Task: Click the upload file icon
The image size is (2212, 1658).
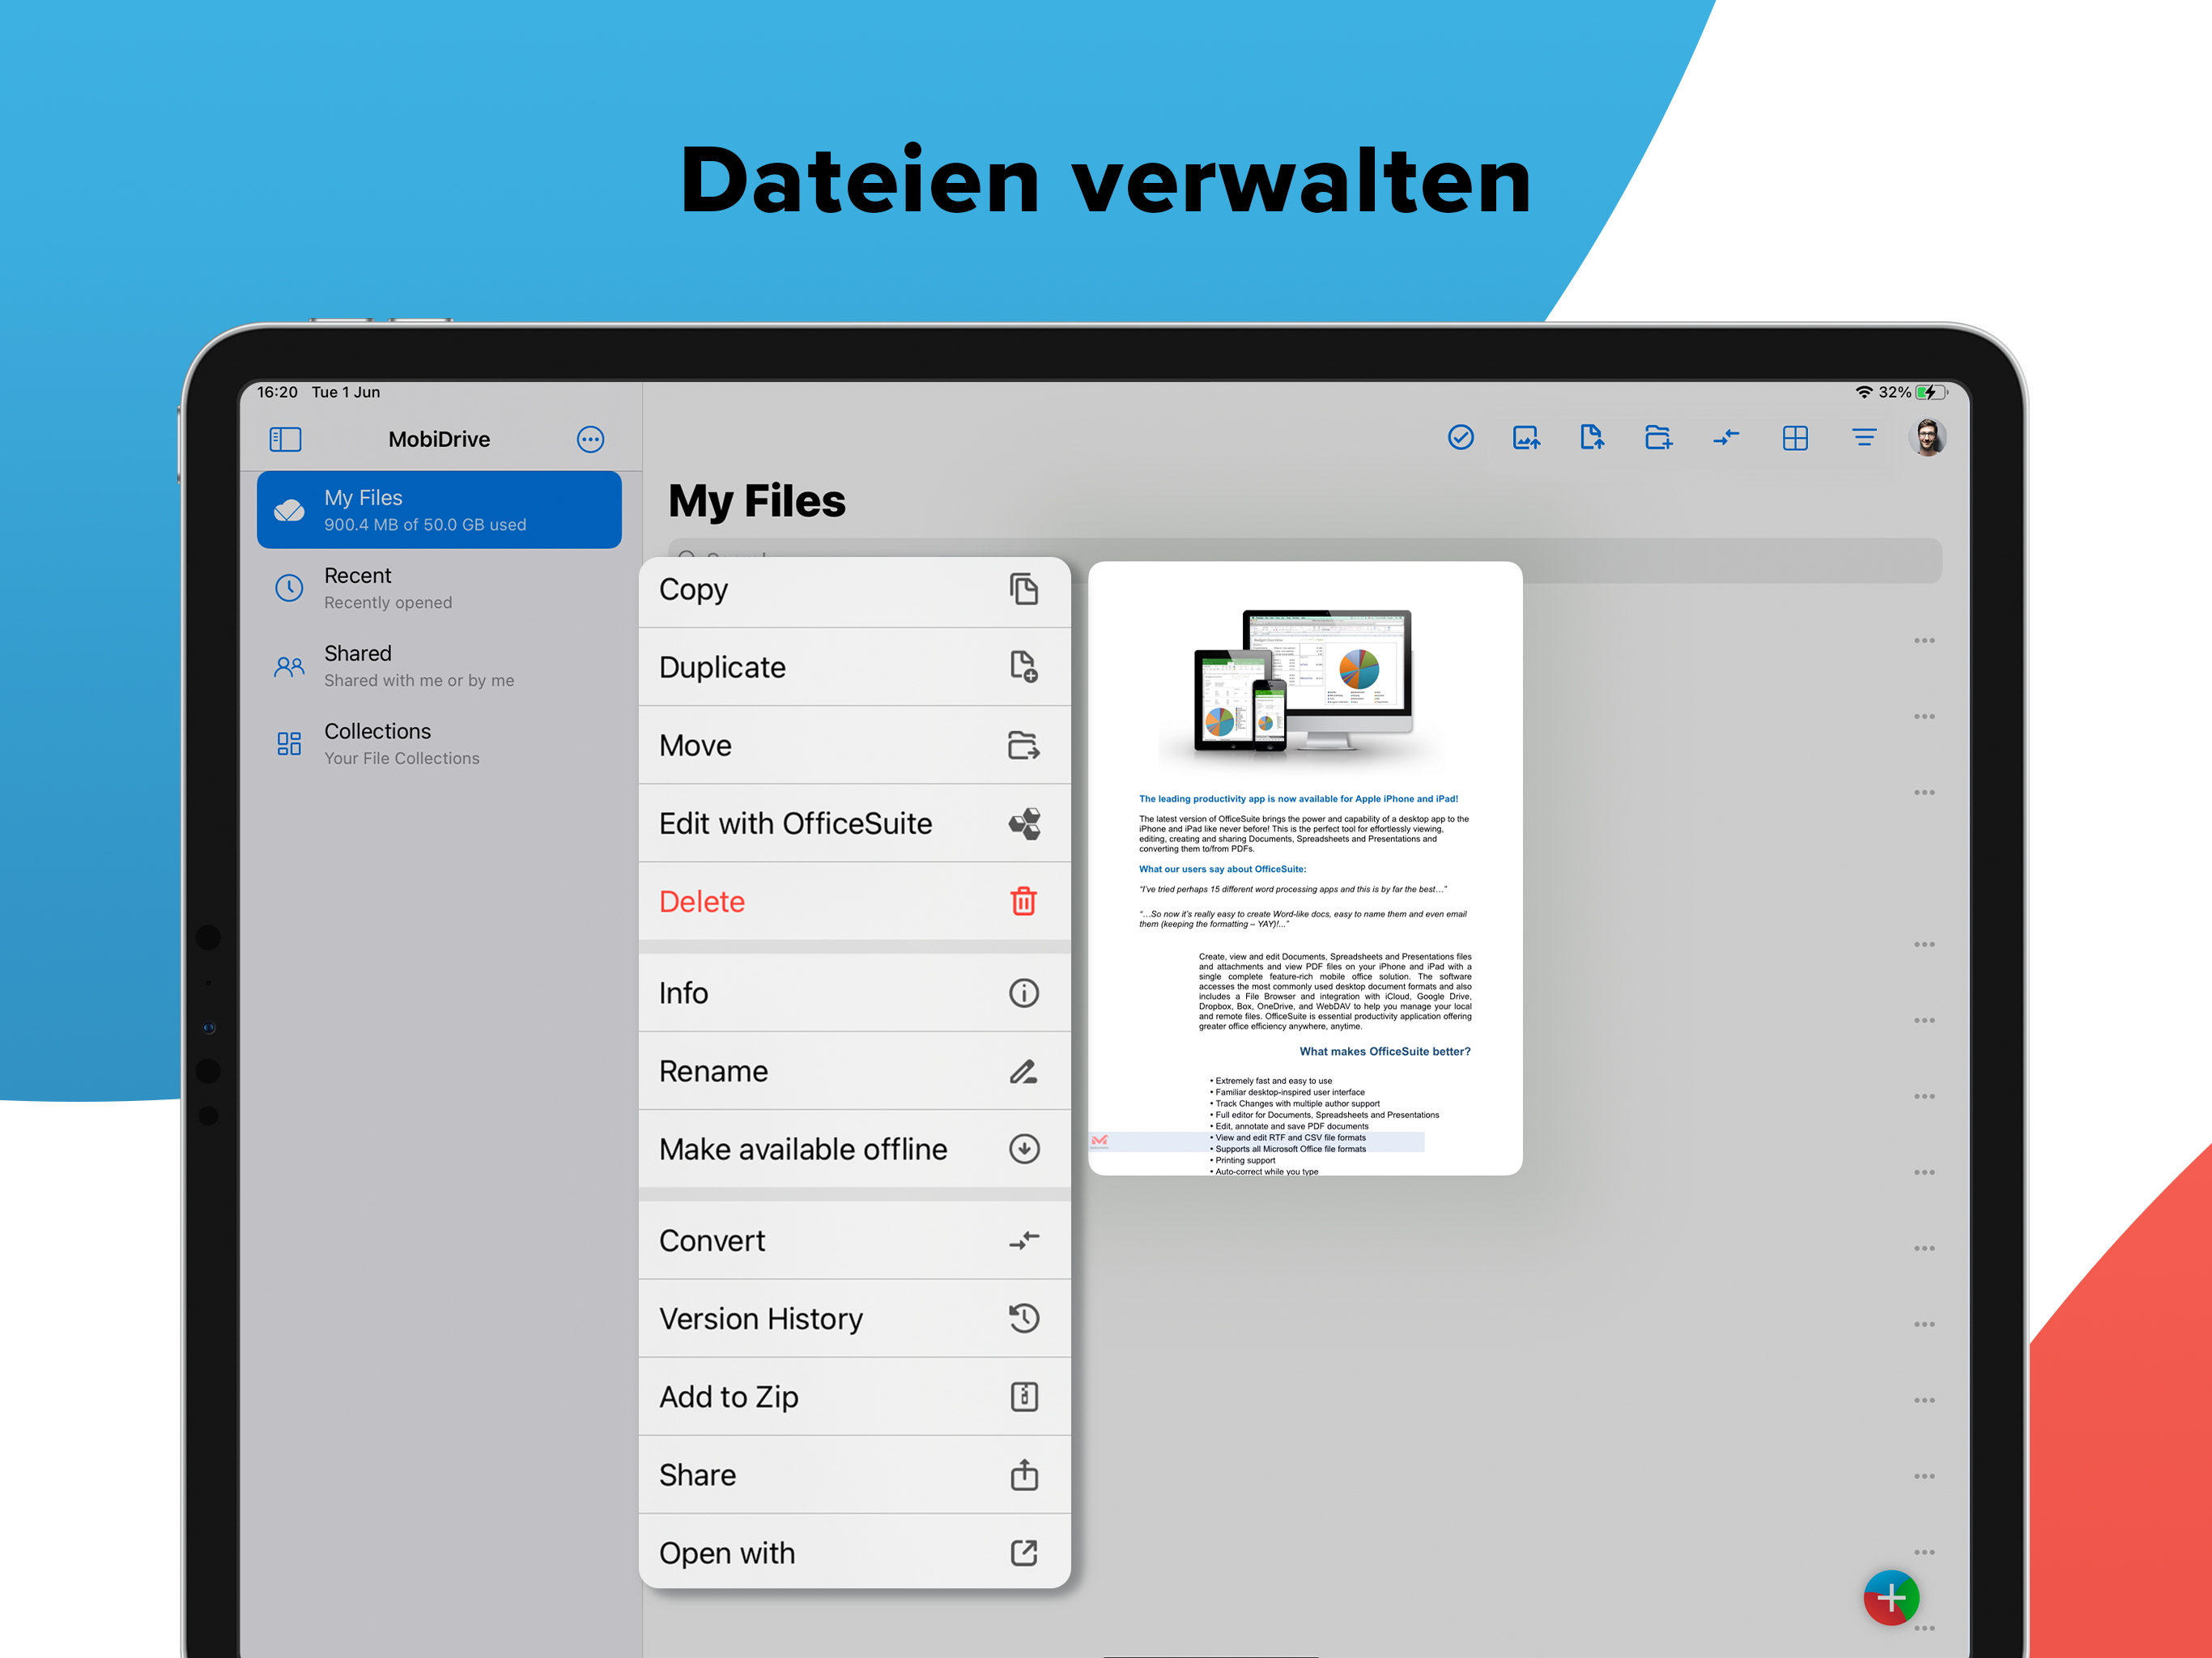Action: click(x=1592, y=437)
